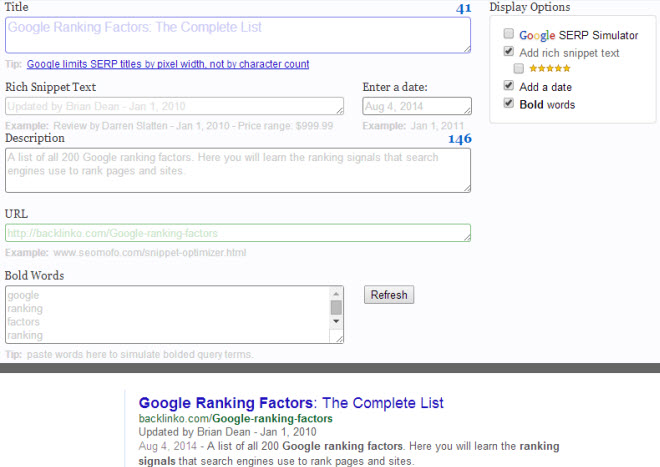The height and width of the screenshot is (467, 660).
Task: Click the URL field resize handle
Action: (x=467, y=238)
